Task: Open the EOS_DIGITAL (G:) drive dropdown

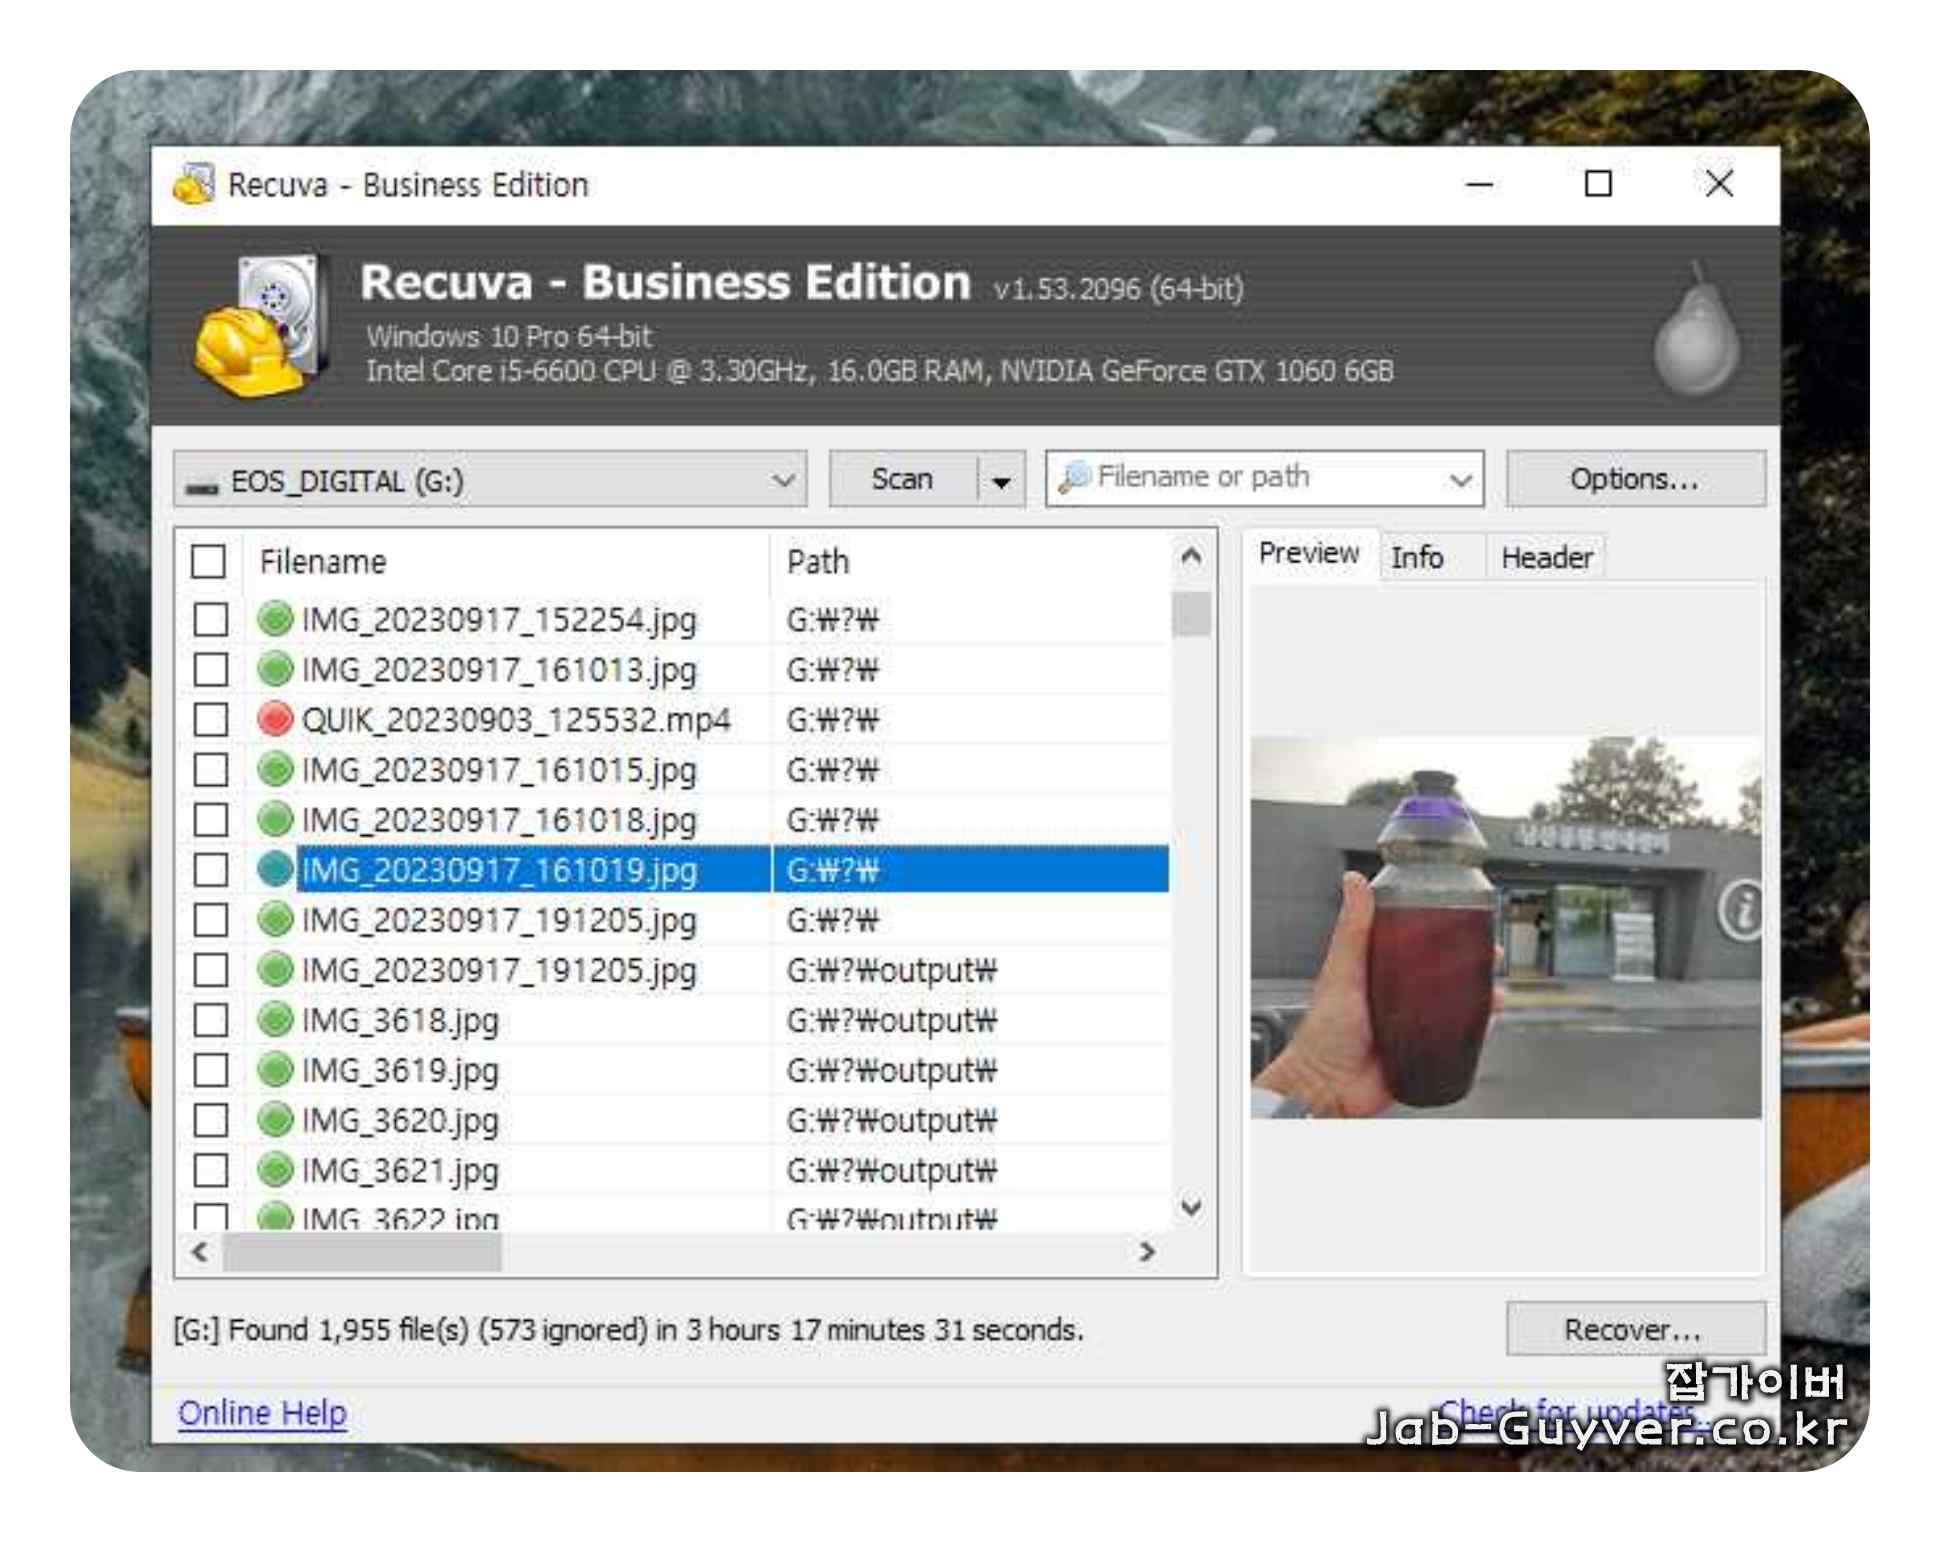Action: [x=783, y=480]
